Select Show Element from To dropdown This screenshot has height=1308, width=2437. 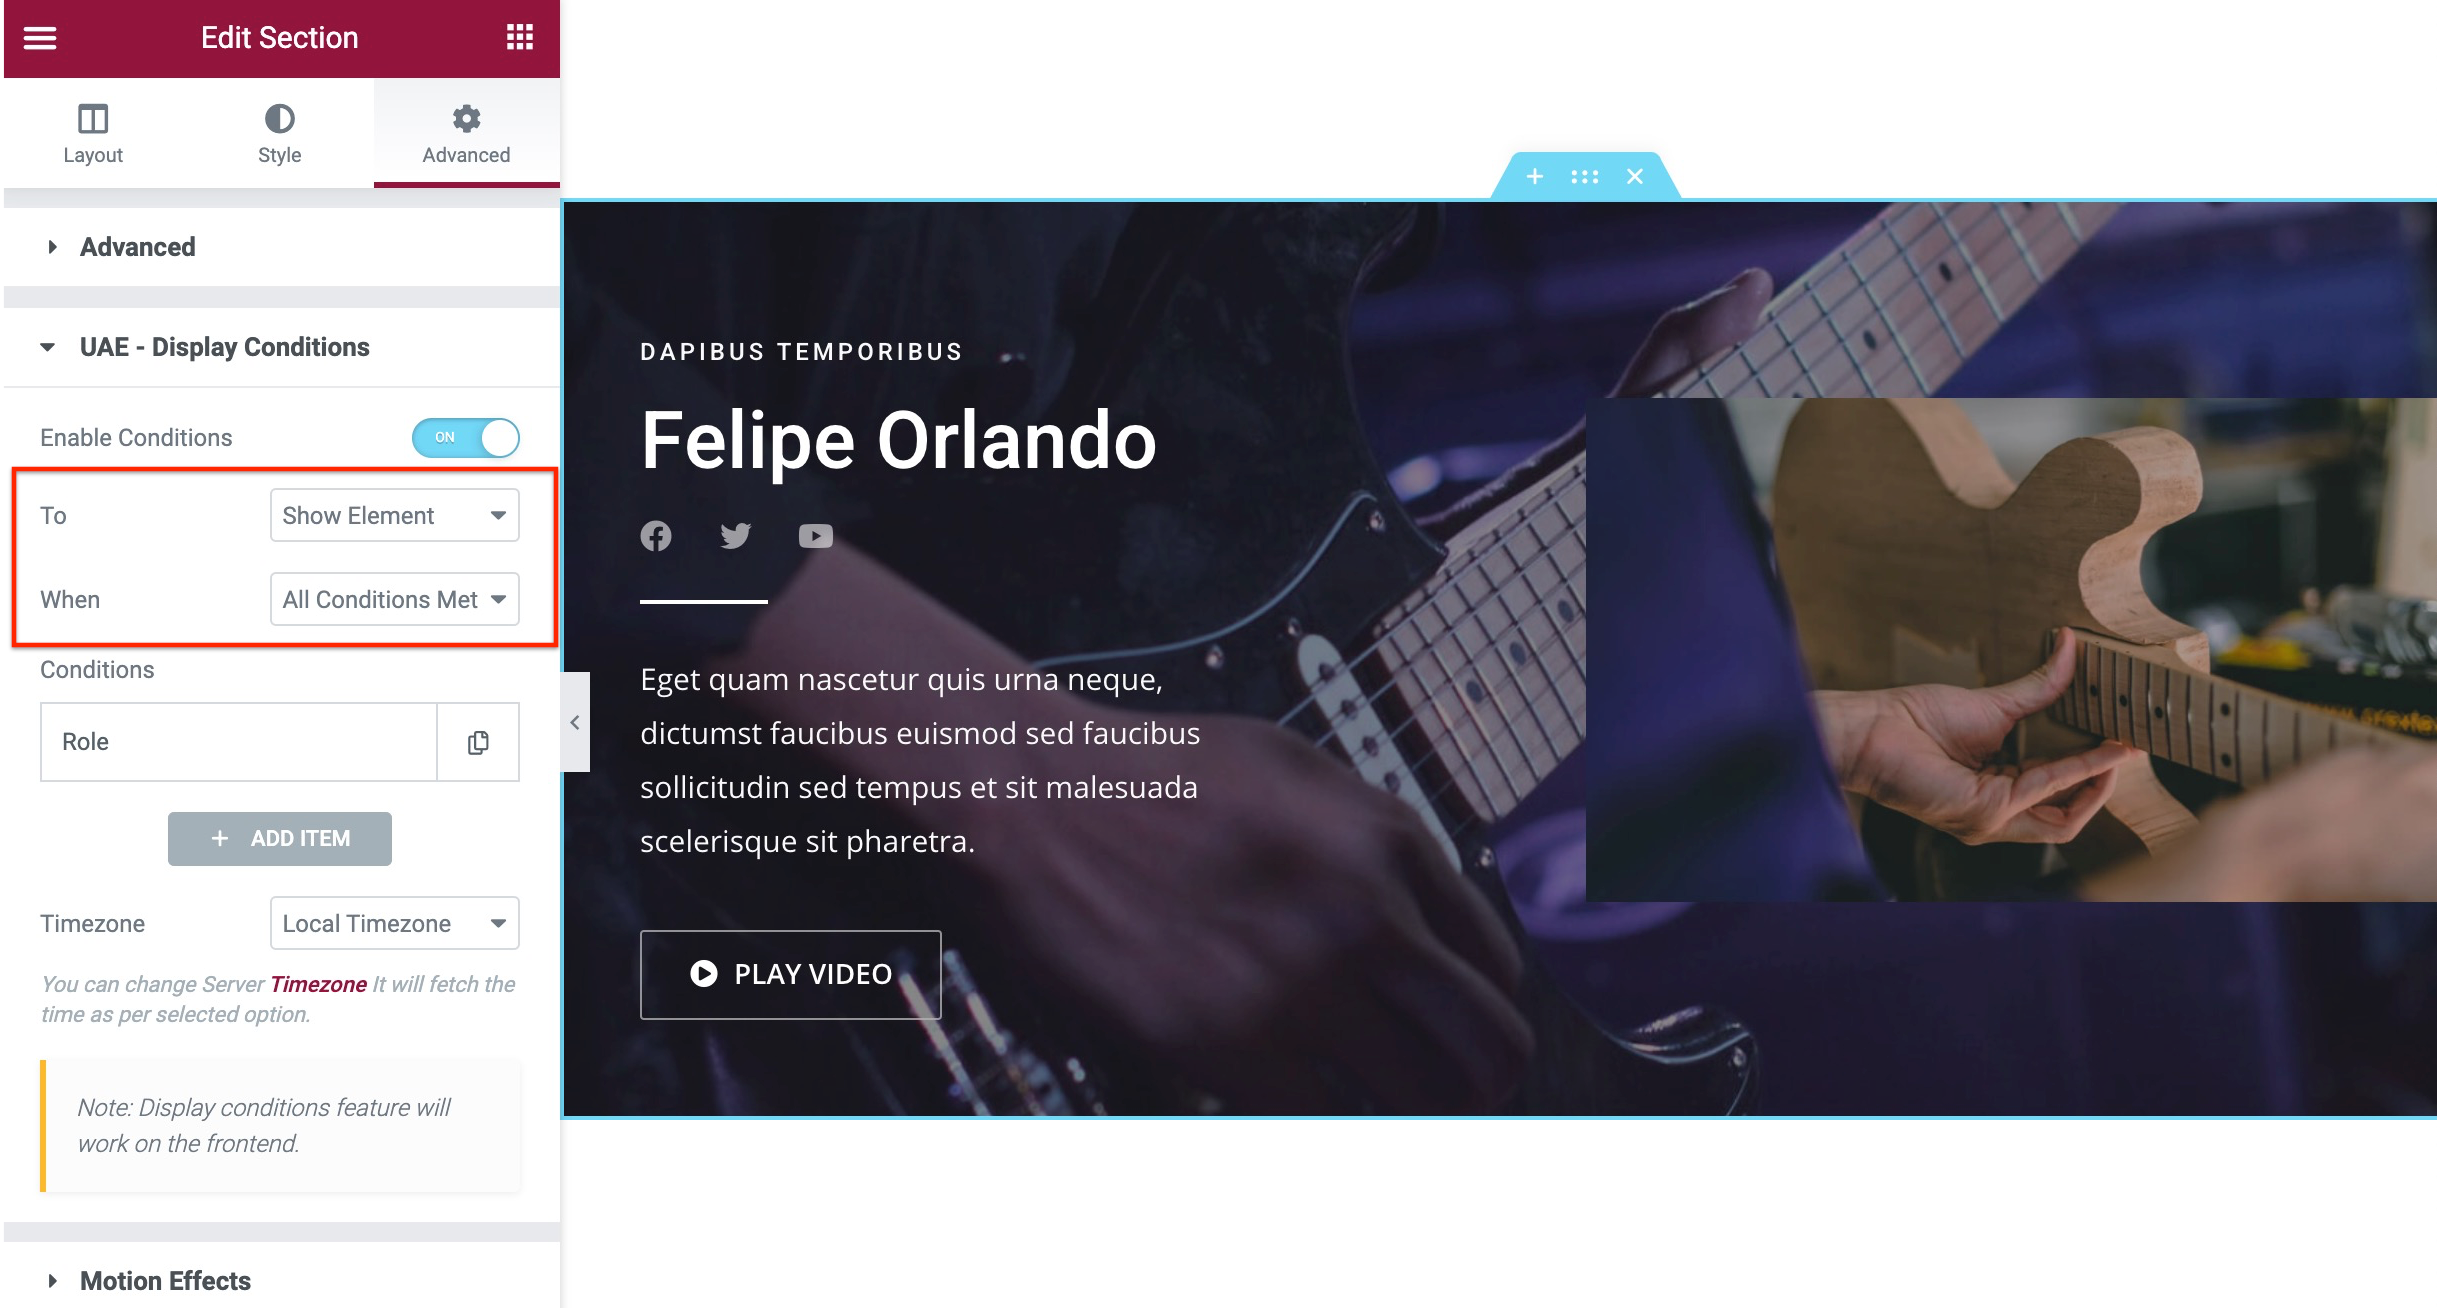(393, 515)
